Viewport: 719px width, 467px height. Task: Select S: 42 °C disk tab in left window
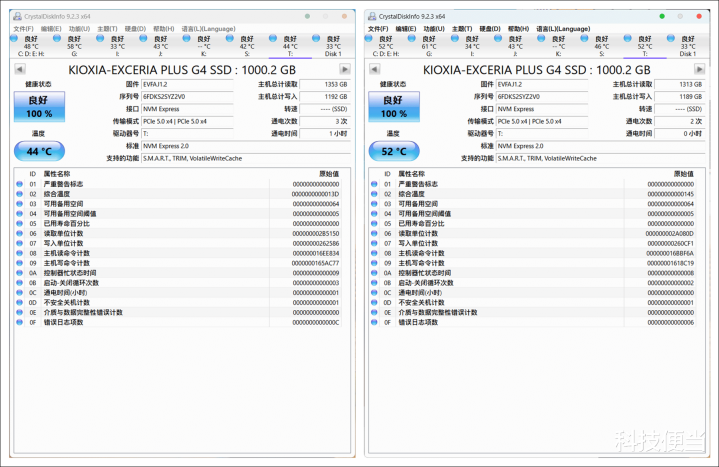(x=247, y=46)
